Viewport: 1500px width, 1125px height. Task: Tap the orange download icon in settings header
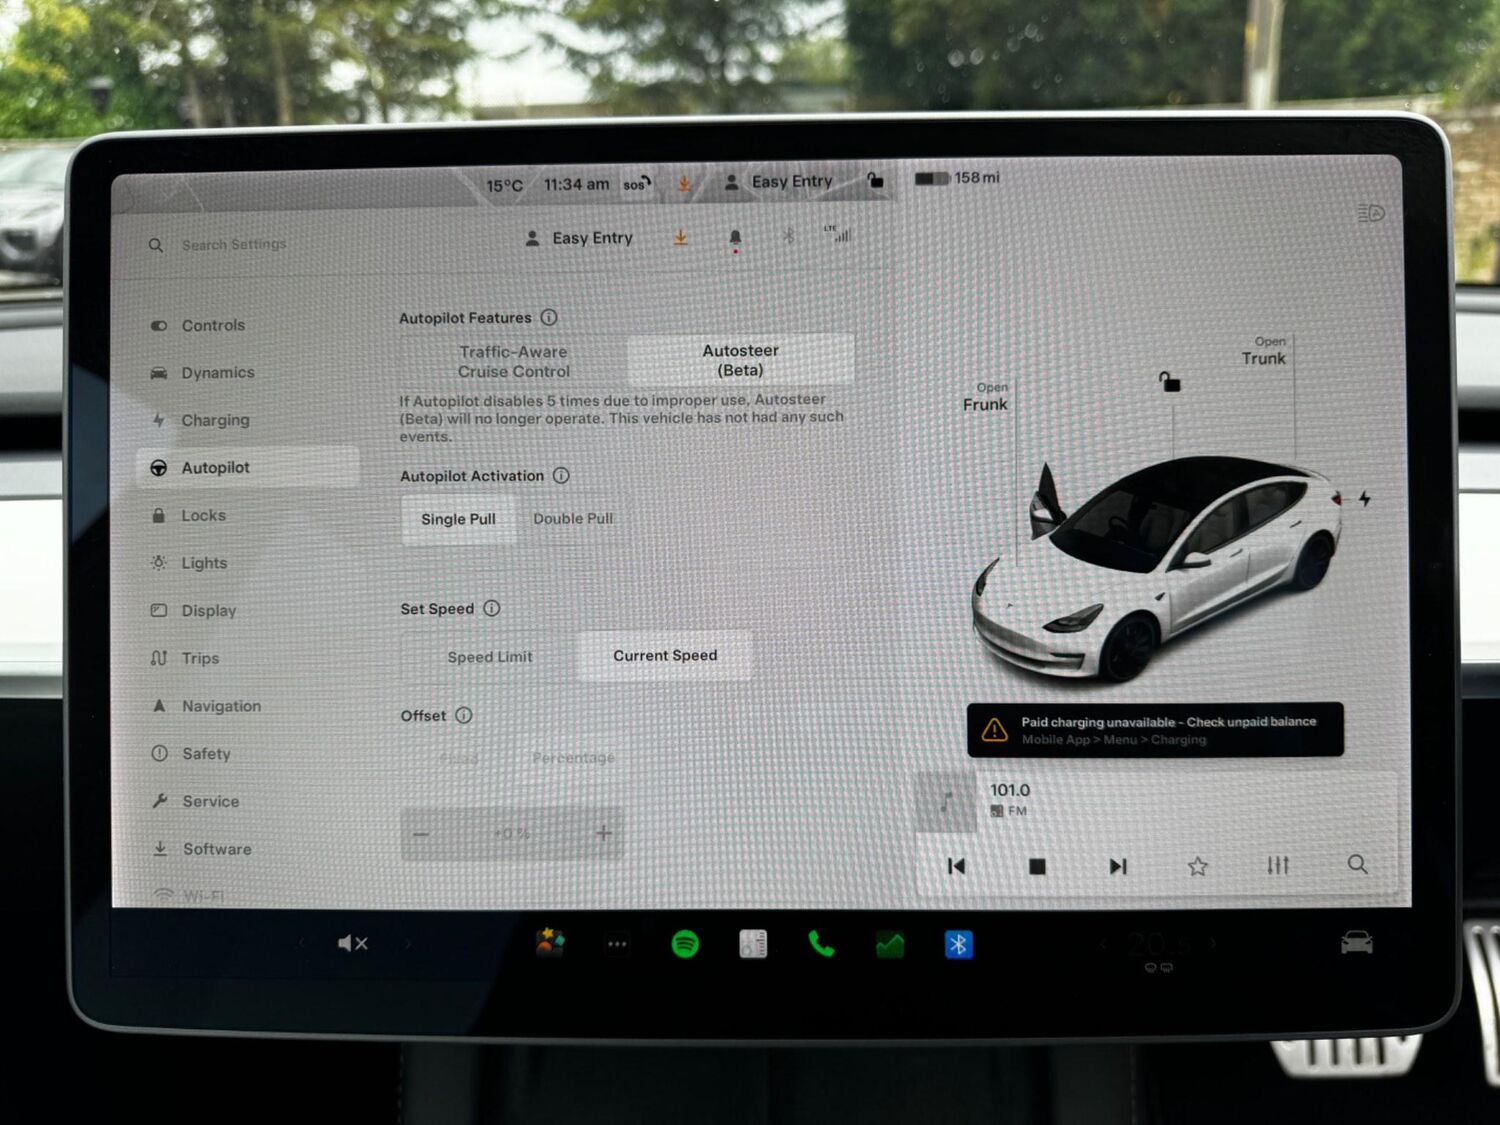(x=680, y=237)
